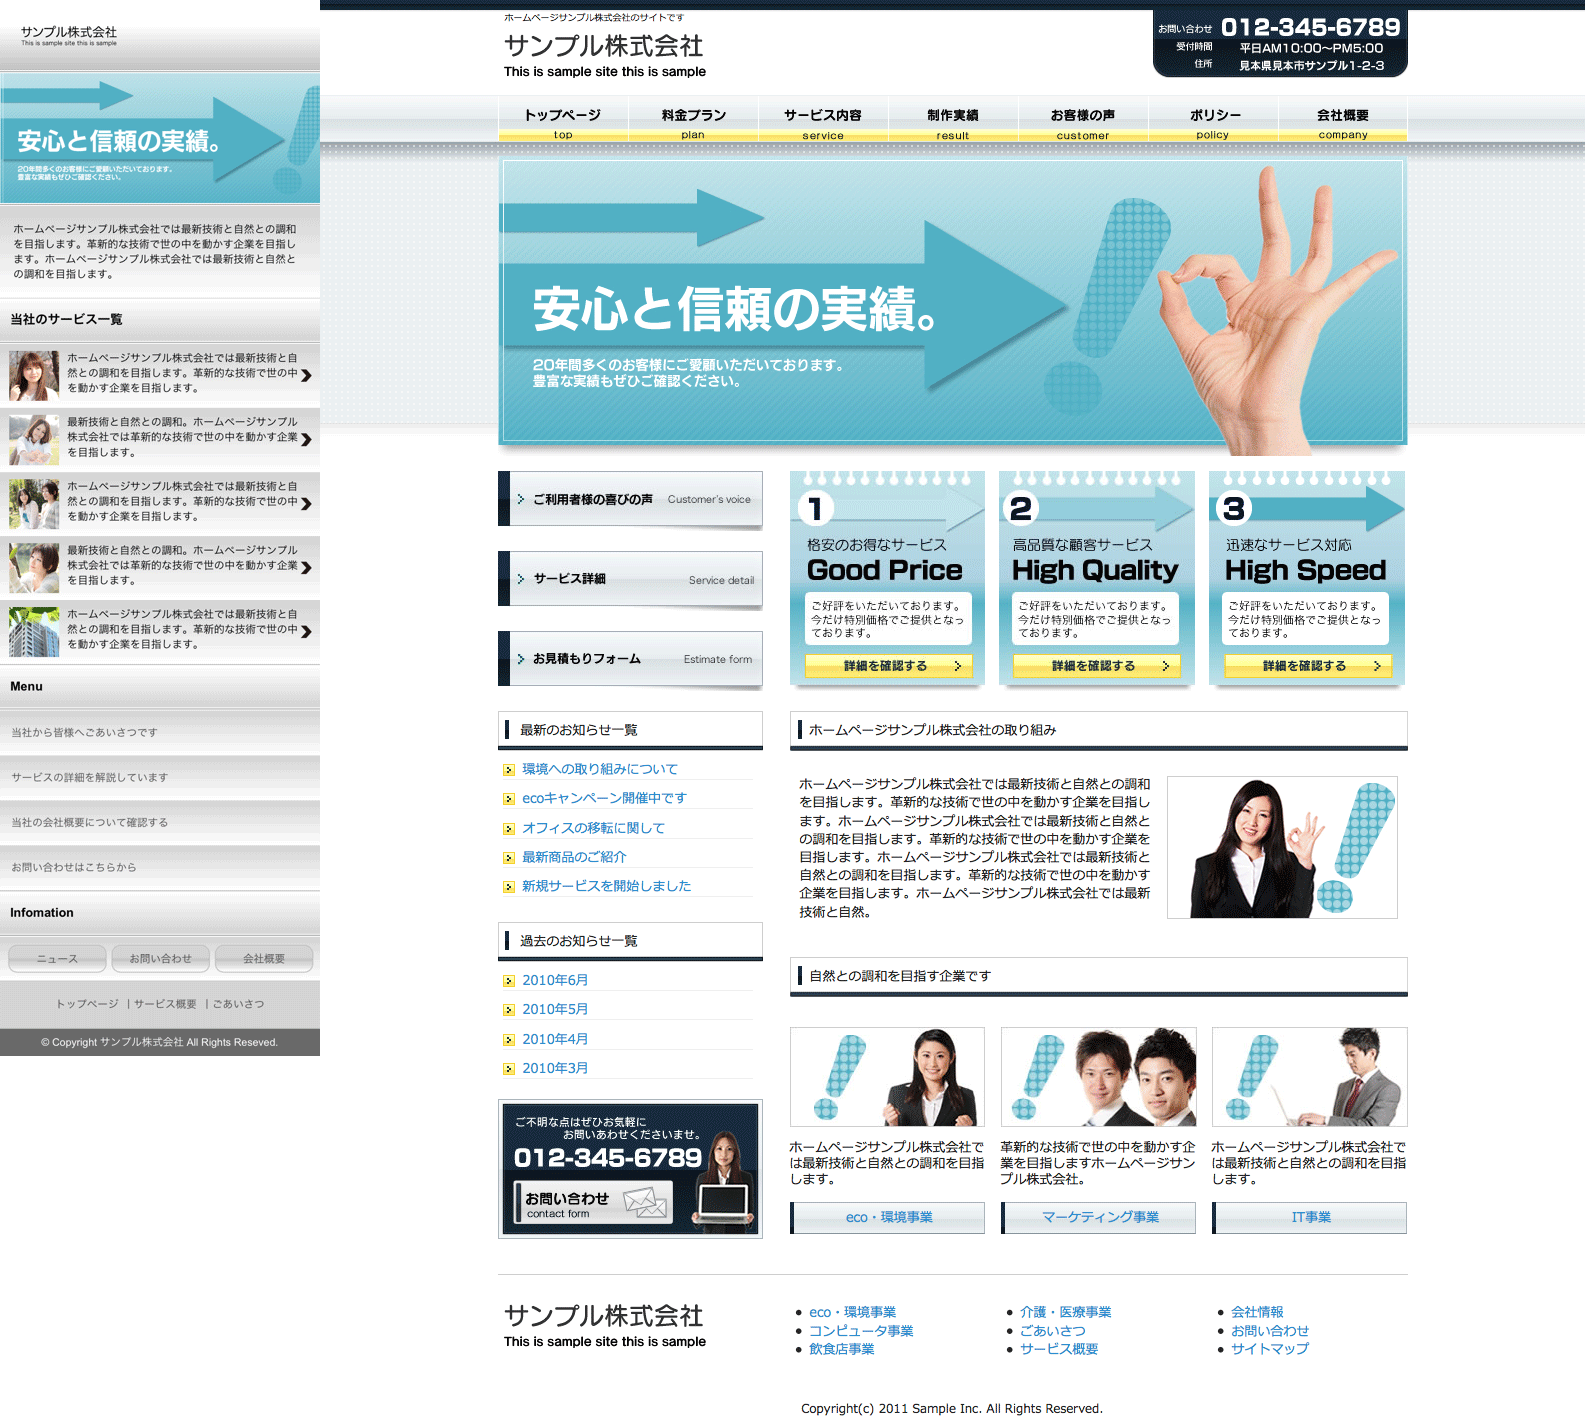Image resolution: width=1585 pixels, height=1421 pixels.
Task: Go to the 会社概要 company menu item
Action: click(1342, 121)
